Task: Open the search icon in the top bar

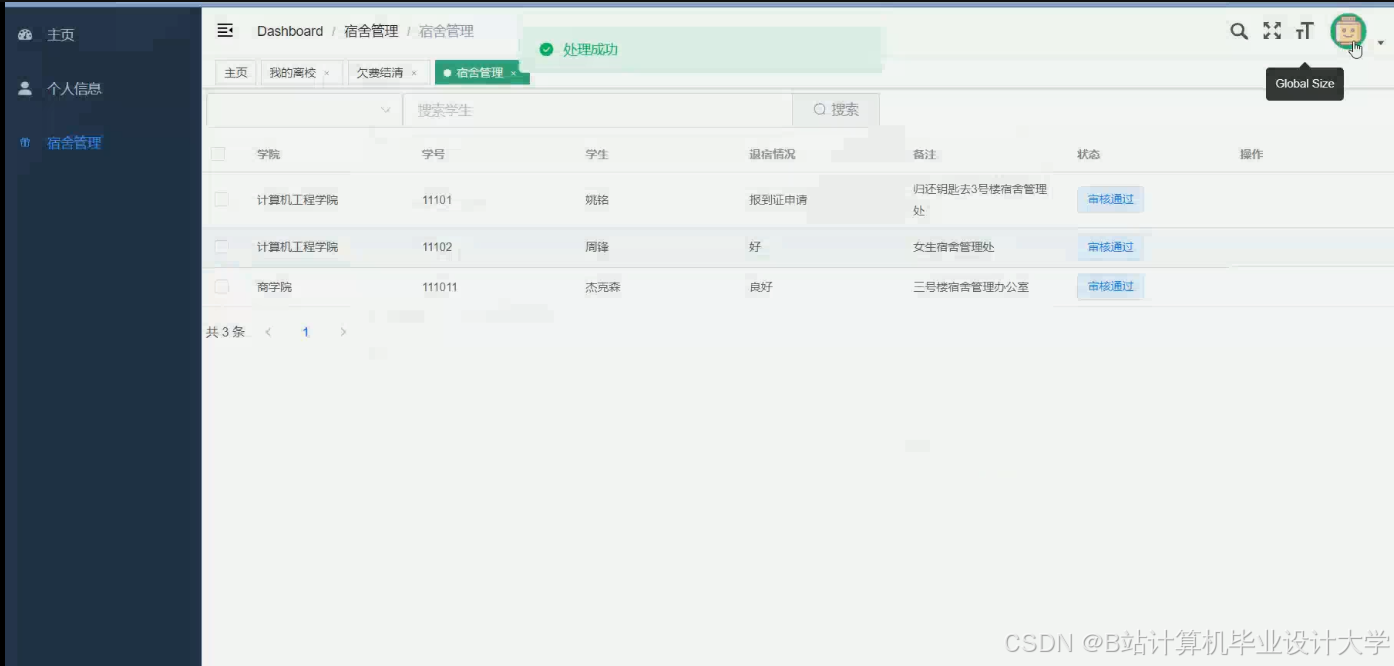Action: pos(1239,31)
